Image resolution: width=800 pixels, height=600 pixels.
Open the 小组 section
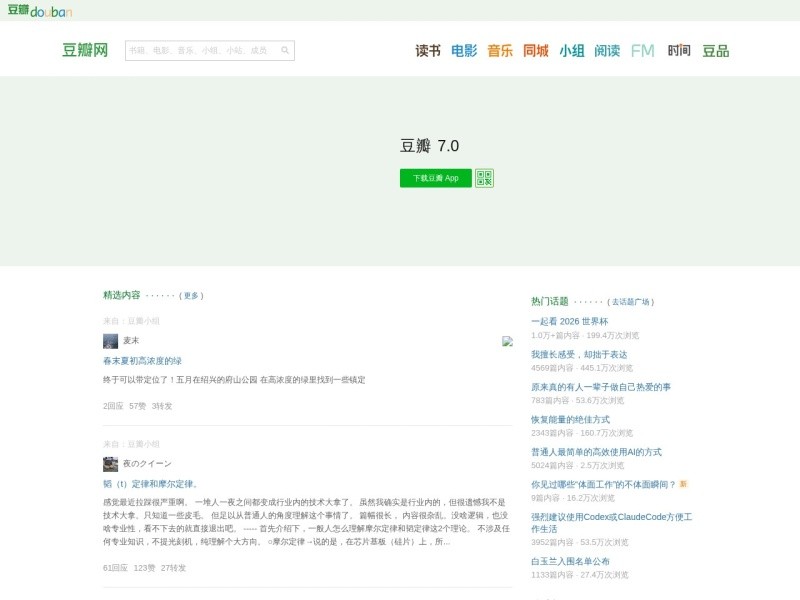[x=571, y=51]
